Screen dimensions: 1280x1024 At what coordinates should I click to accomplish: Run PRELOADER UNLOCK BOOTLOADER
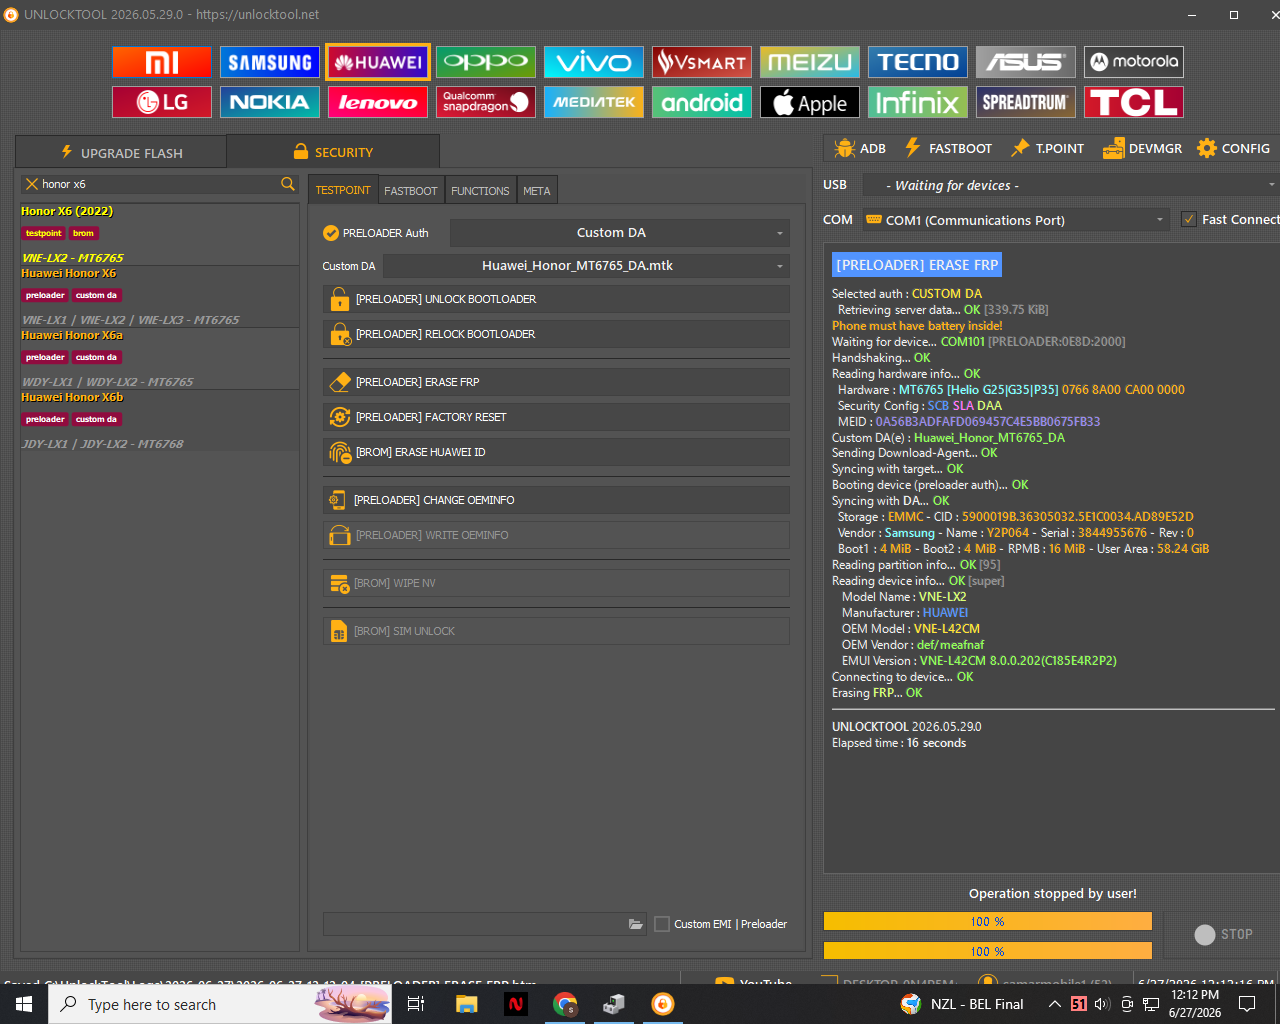coord(556,299)
